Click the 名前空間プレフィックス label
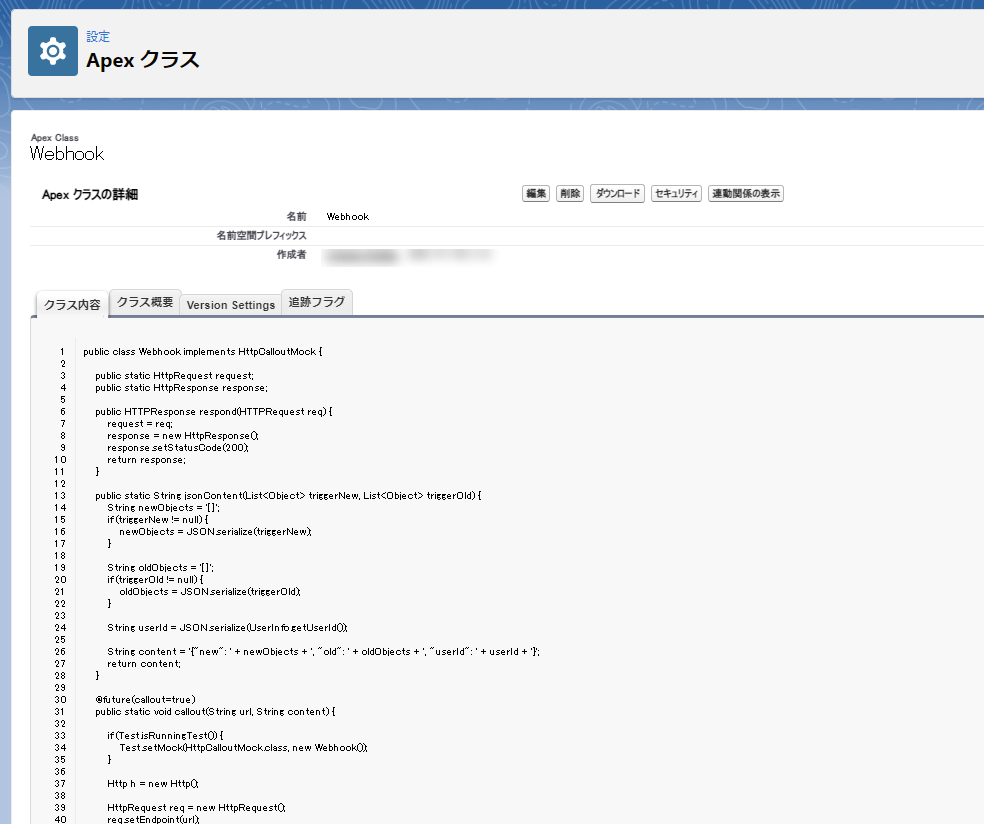The height and width of the screenshot is (824, 984). pyautogui.click(x=262, y=235)
